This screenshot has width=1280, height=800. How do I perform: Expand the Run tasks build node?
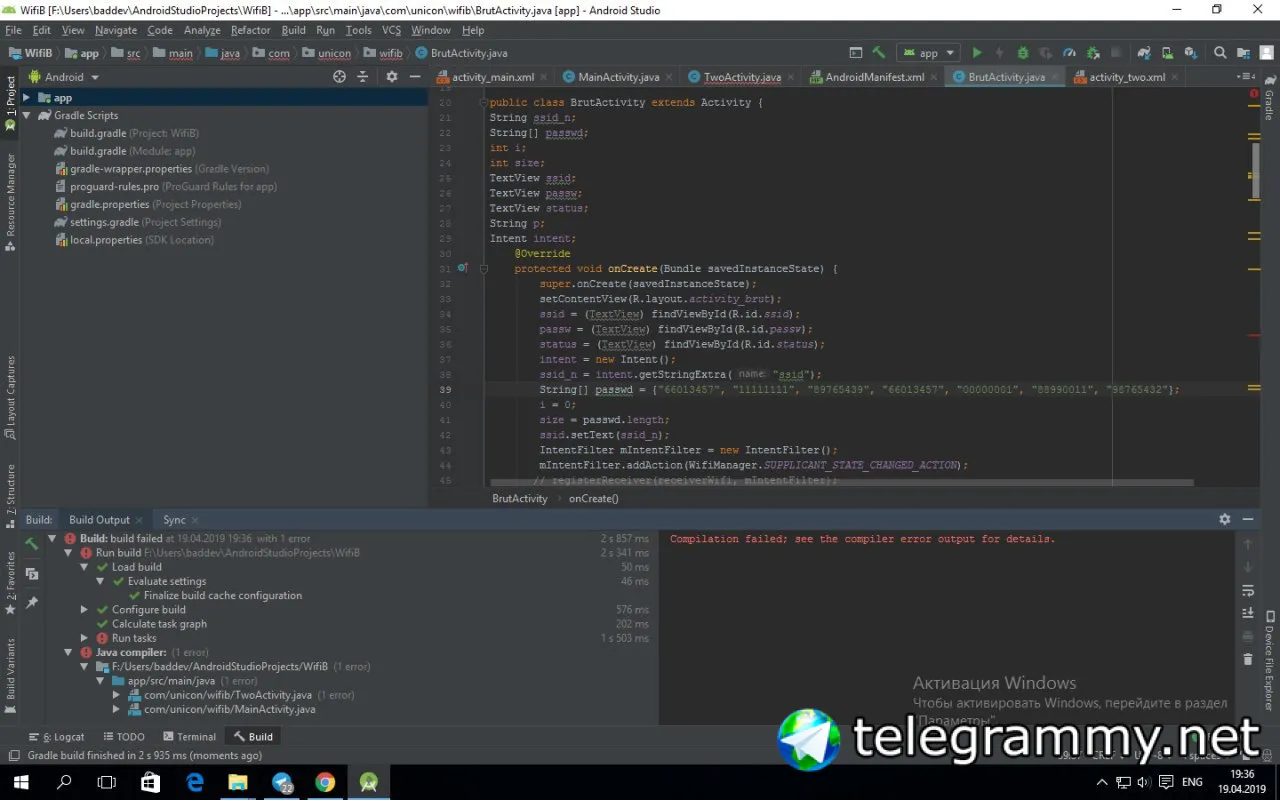(x=85, y=638)
